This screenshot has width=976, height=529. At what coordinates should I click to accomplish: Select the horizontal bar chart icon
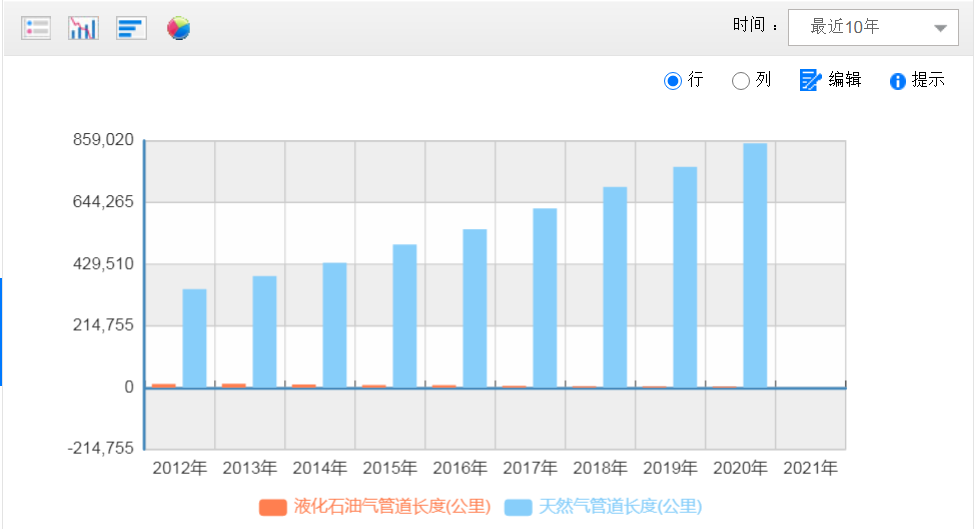click(x=131, y=28)
